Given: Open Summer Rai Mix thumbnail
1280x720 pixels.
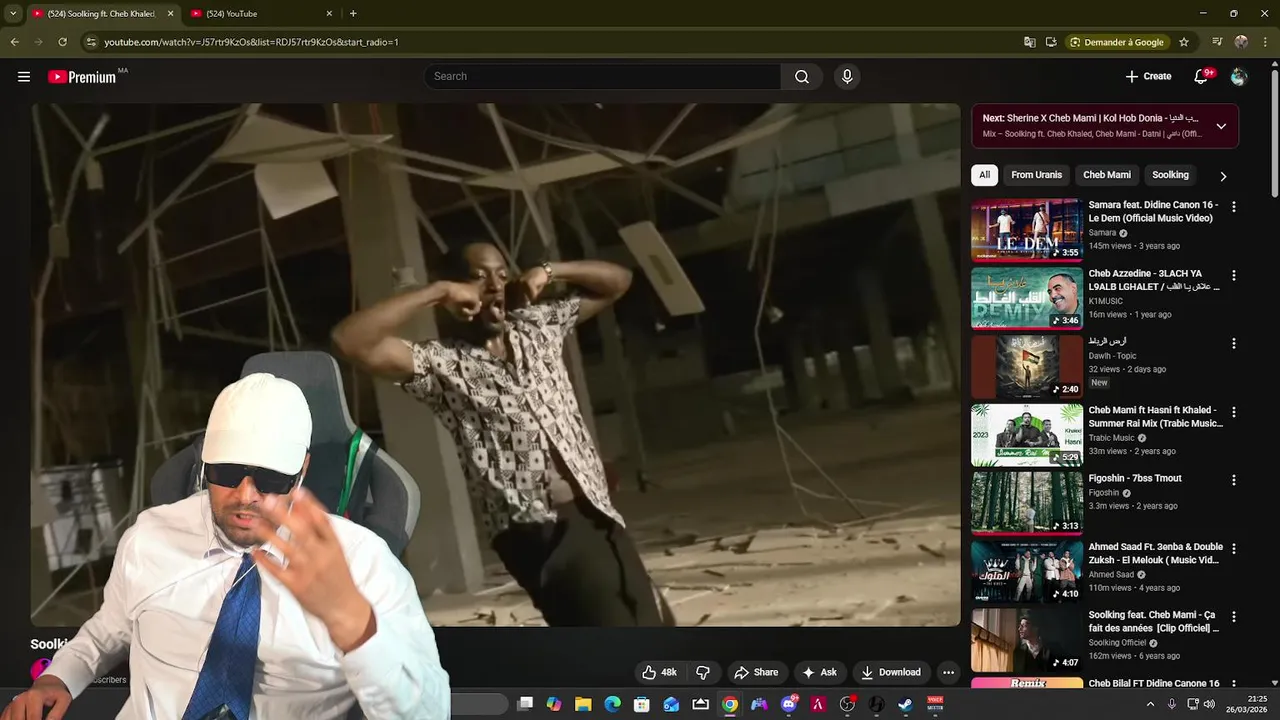Looking at the screenshot, I should point(1026,435).
